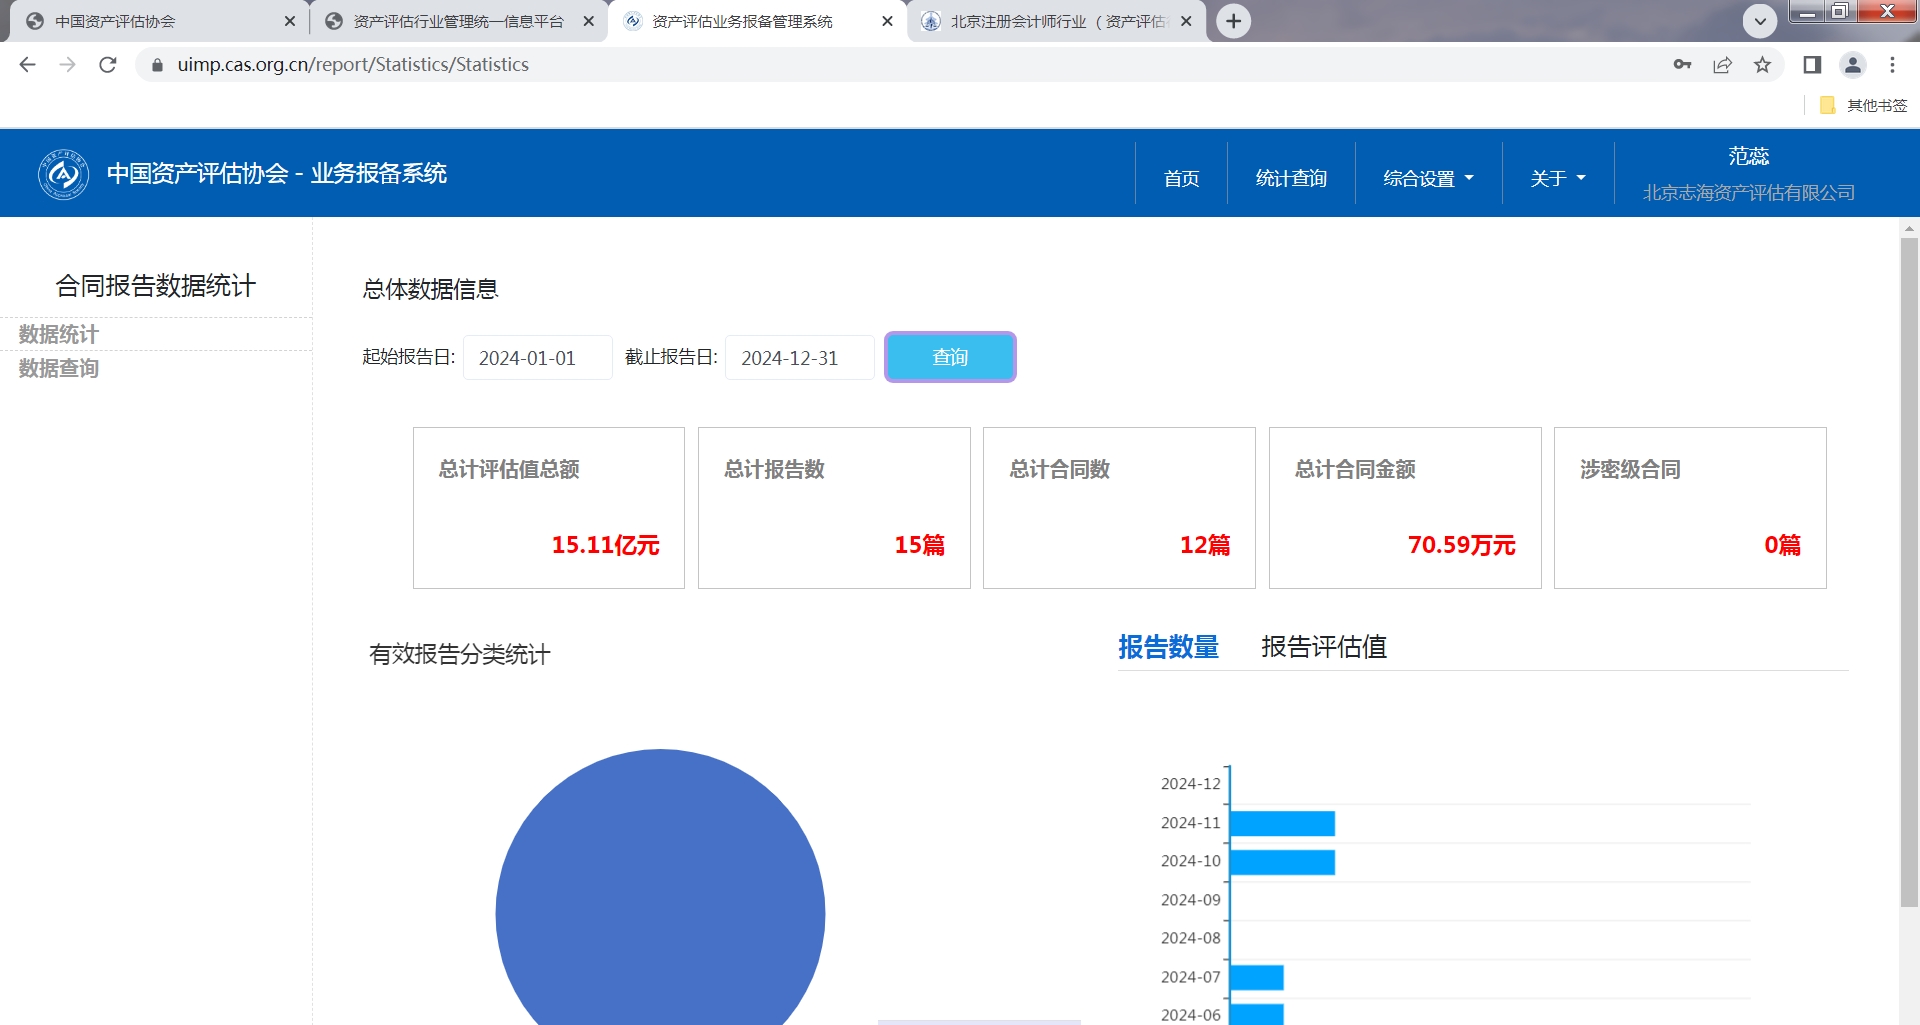Switch to the 报告评估值 tab
1920x1025 pixels.
[1323, 647]
